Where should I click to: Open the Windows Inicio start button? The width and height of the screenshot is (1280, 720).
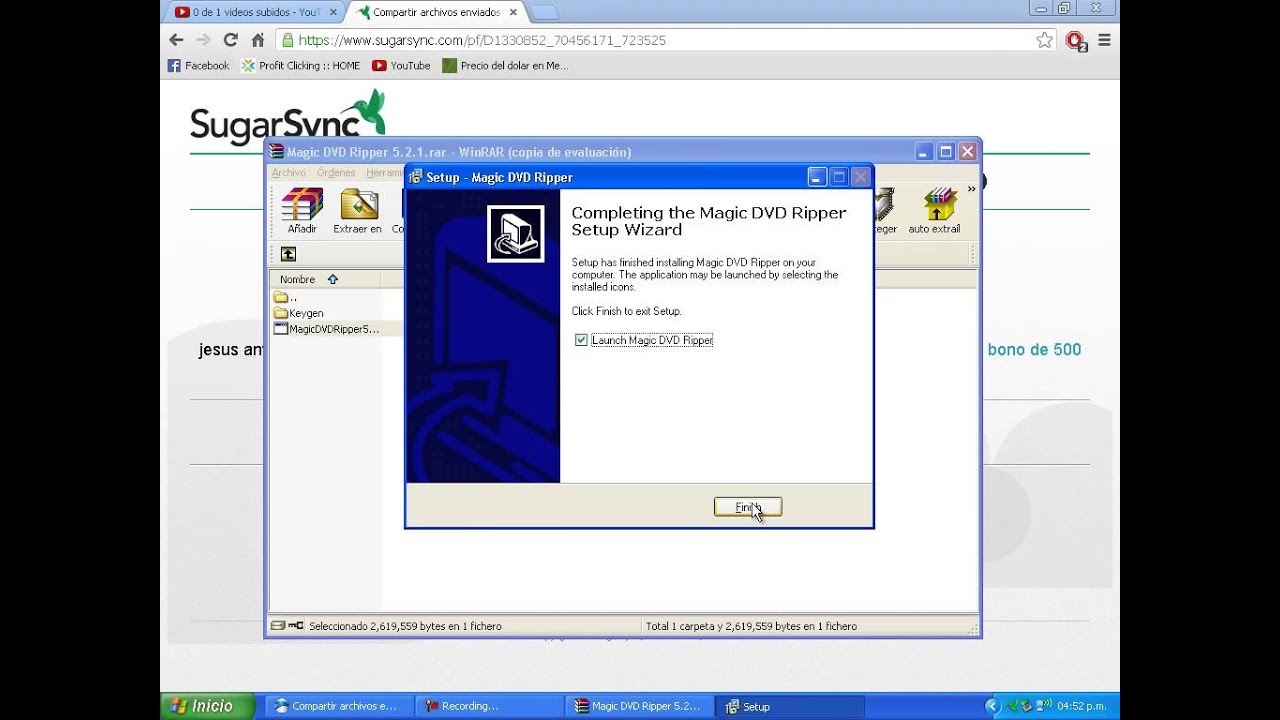pyautogui.click(x=208, y=706)
